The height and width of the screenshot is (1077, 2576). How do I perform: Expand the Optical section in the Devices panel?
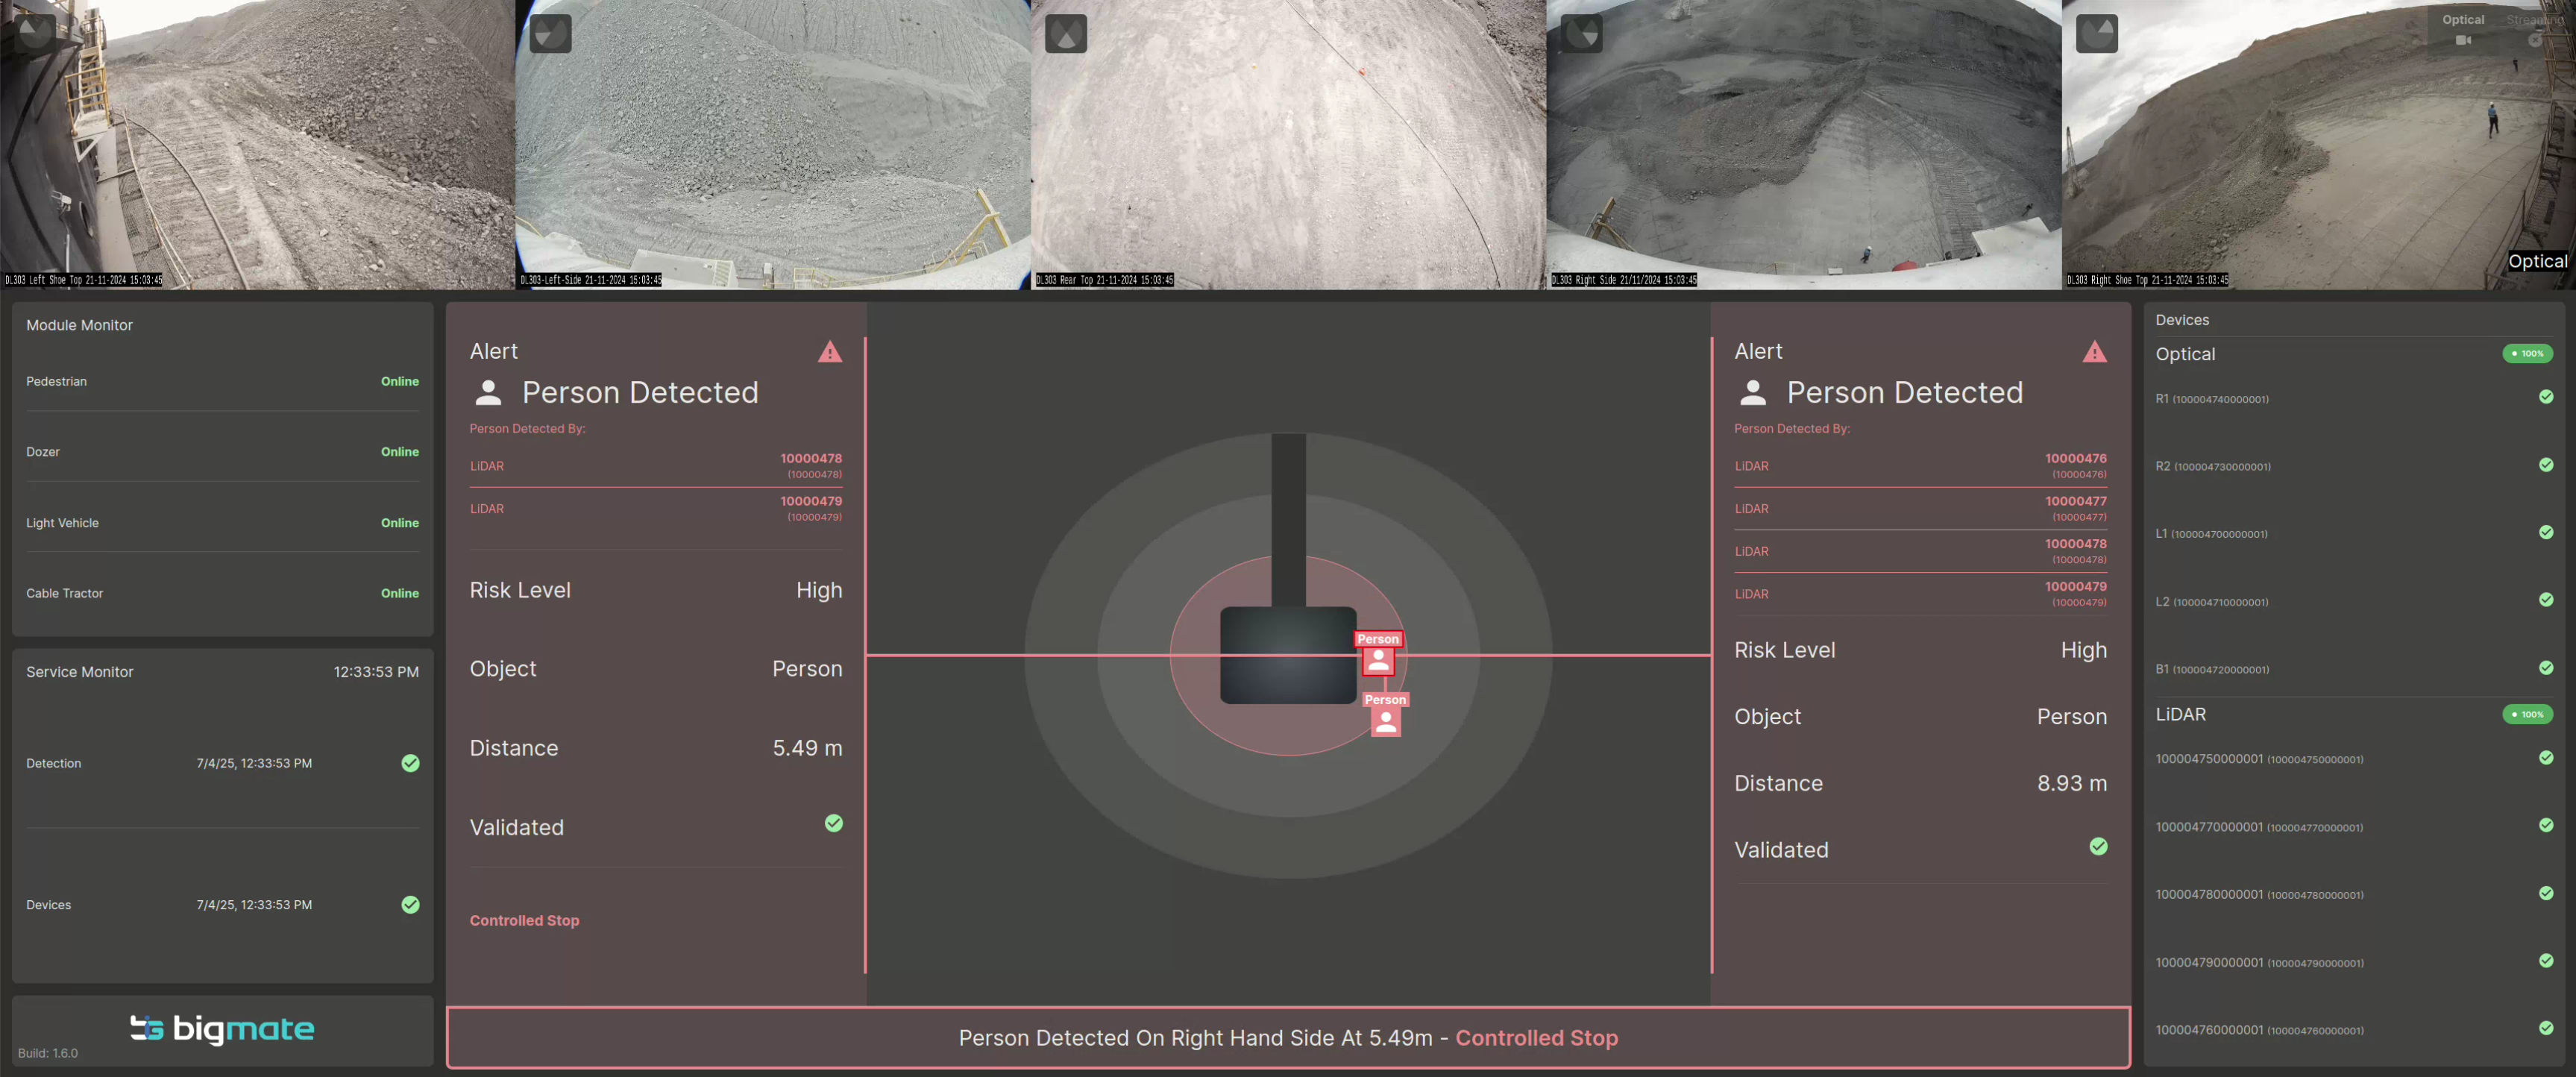point(2186,354)
